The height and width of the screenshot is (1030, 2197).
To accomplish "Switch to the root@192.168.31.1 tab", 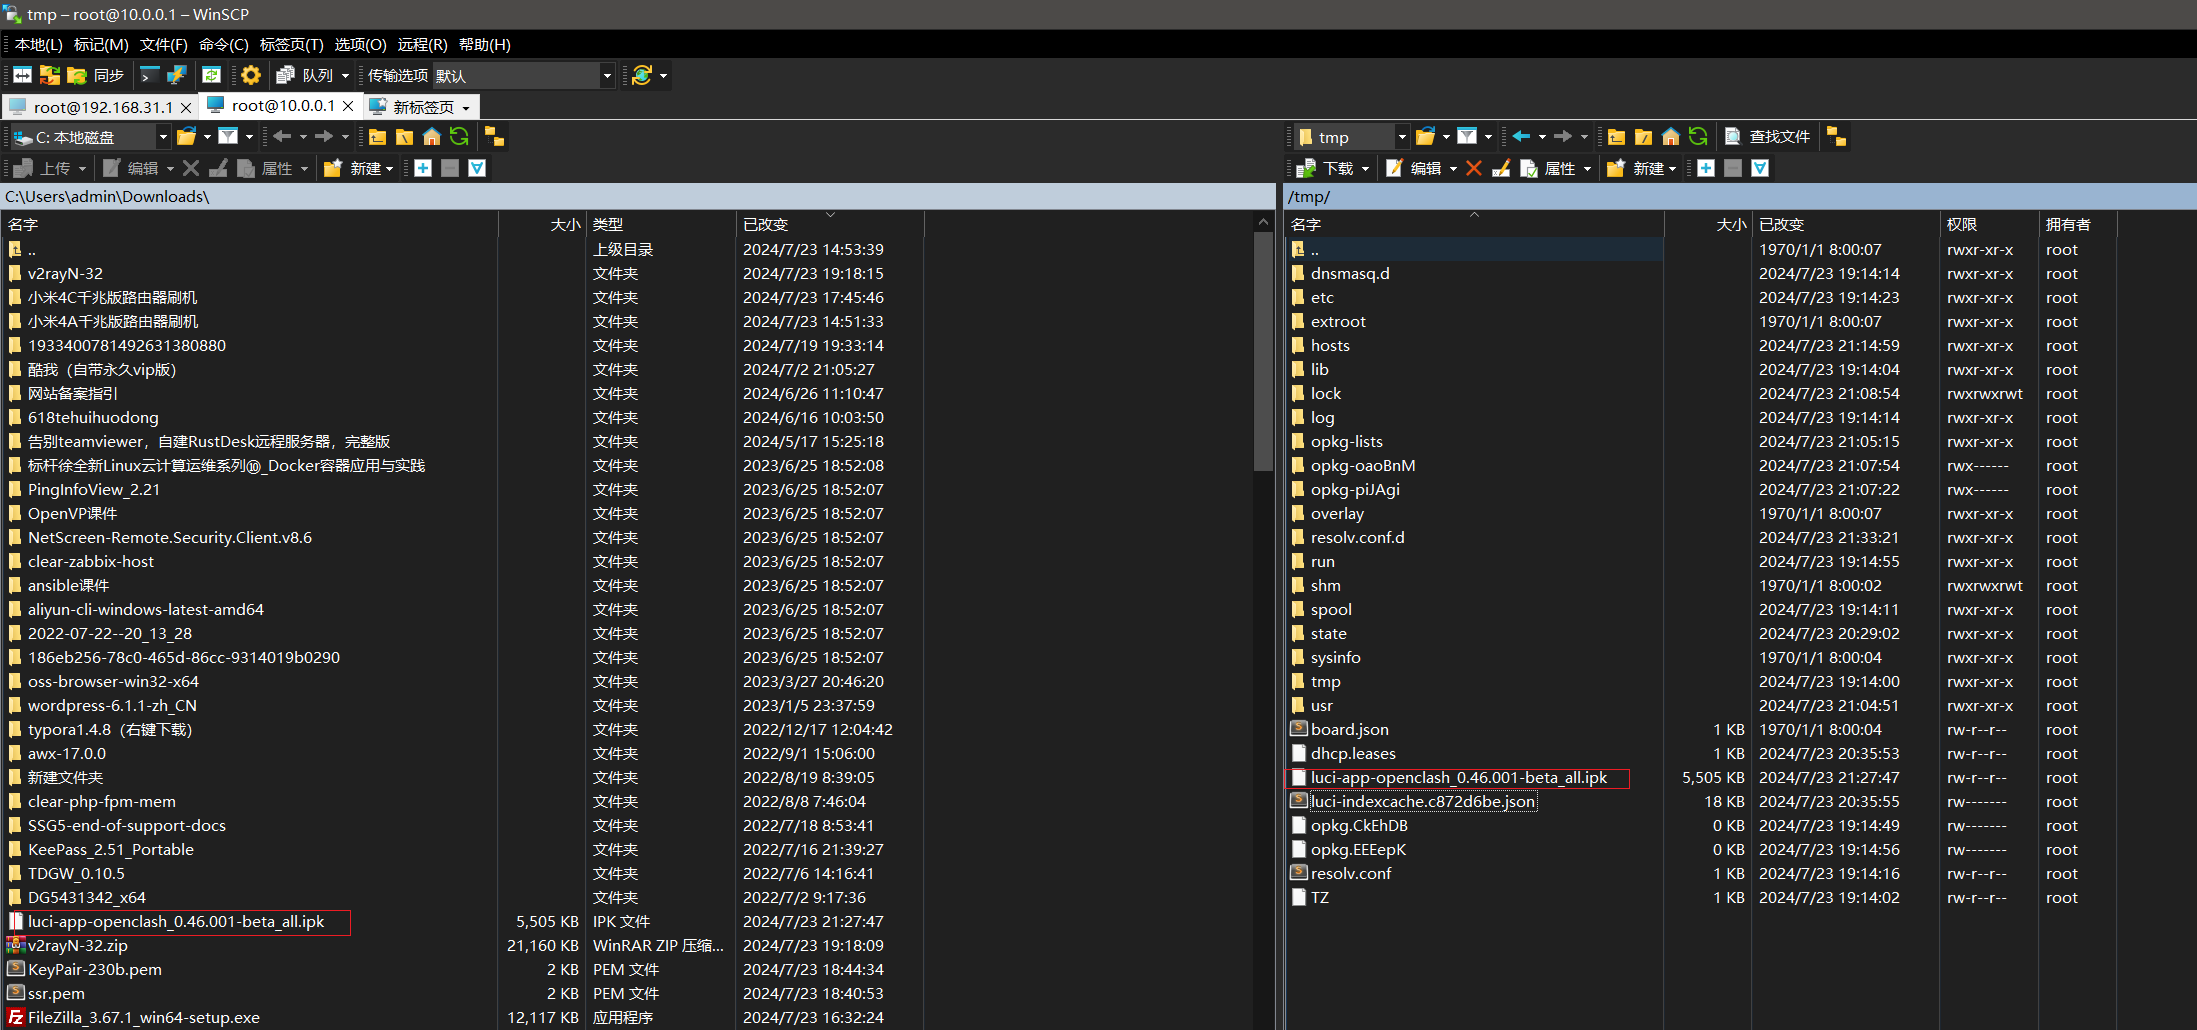I will [102, 107].
